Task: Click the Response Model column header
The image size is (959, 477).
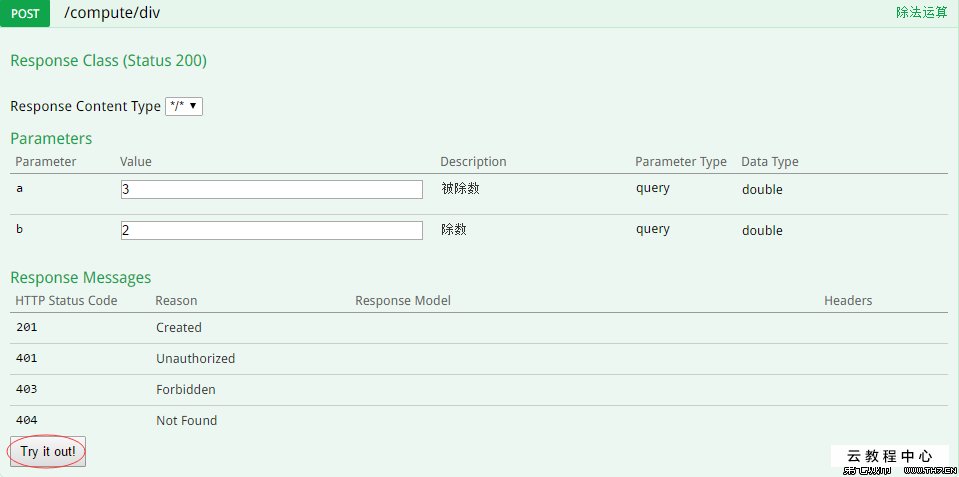Action: coord(403,300)
